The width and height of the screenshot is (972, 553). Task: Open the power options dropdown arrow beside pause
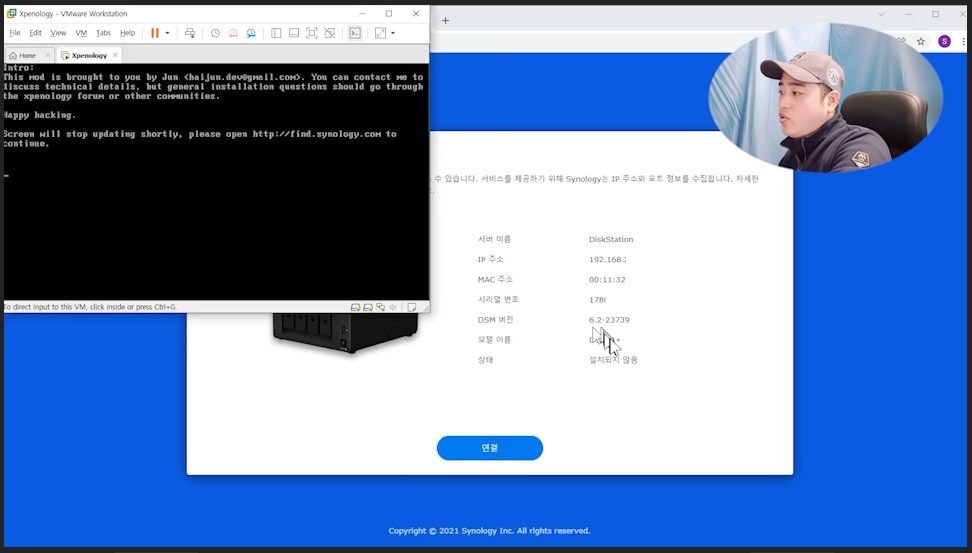point(167,33)
